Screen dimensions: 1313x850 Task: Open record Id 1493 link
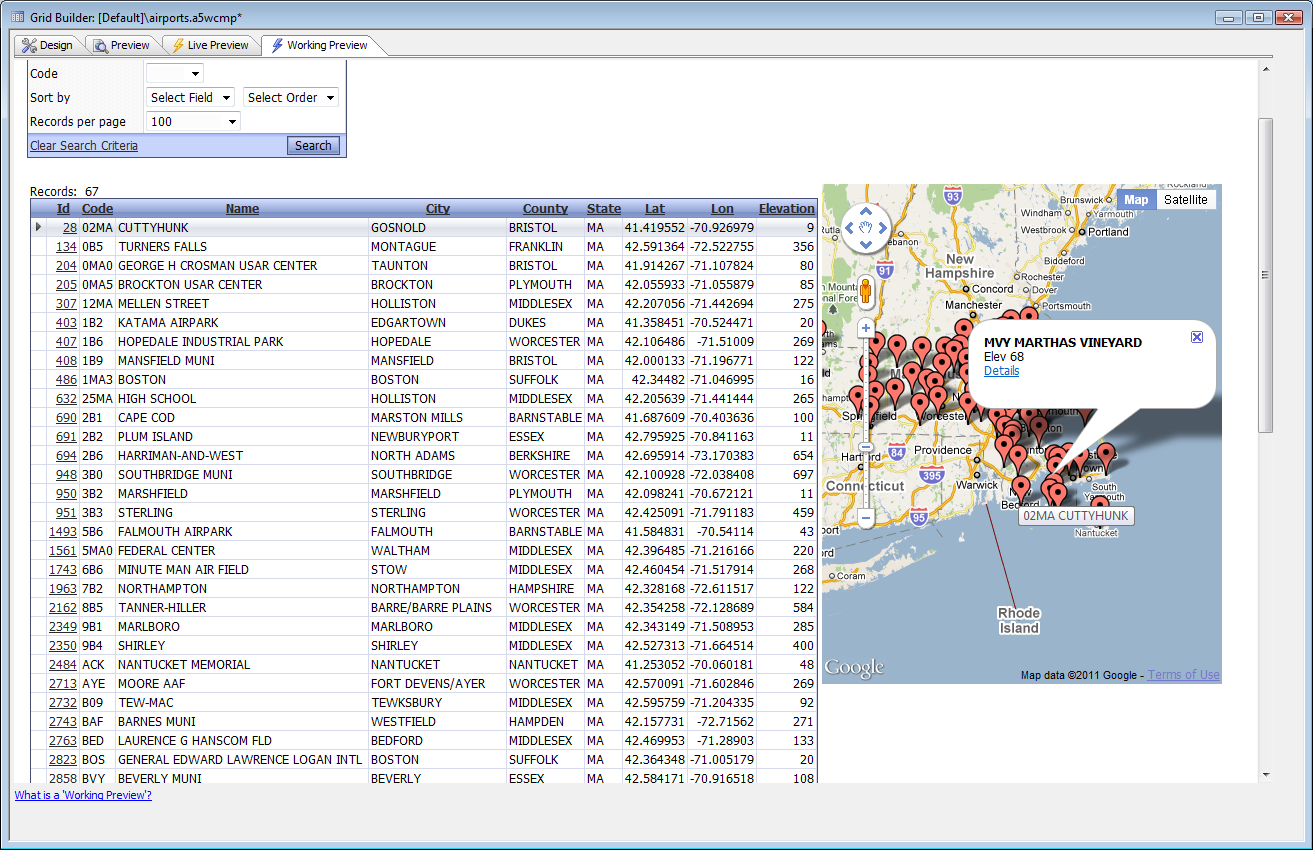63,532
